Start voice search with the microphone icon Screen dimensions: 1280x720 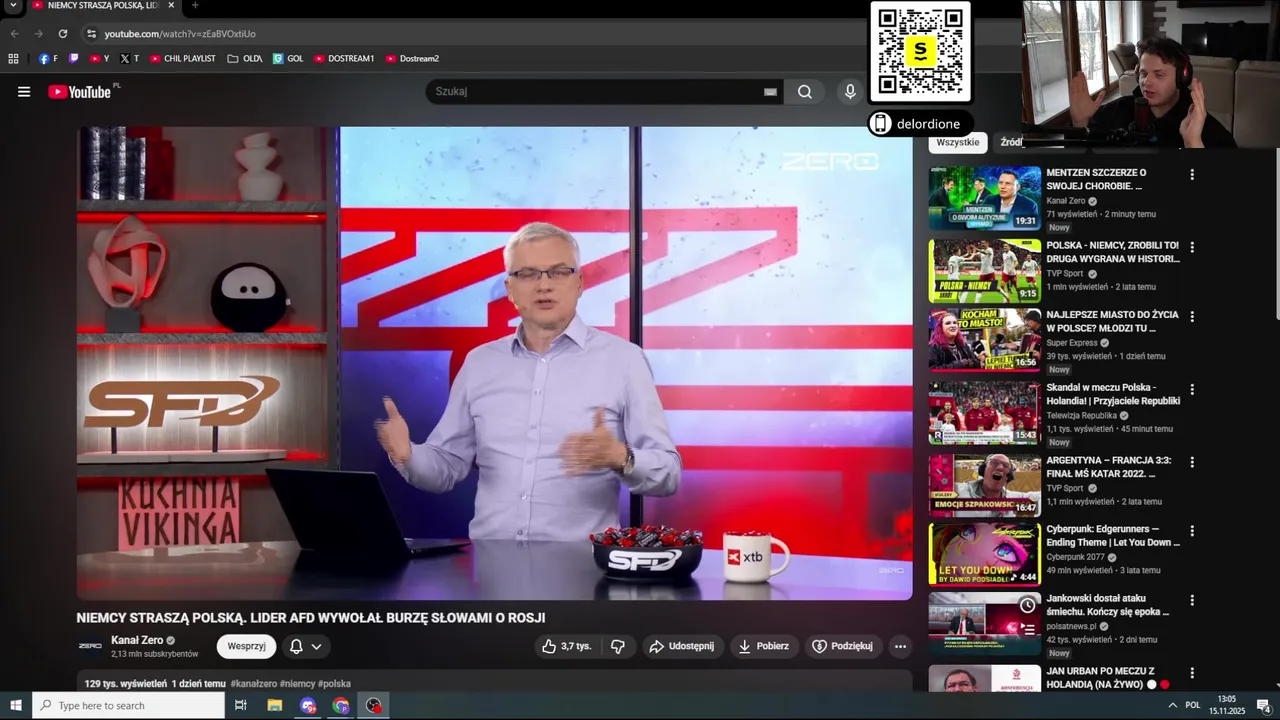click(850, 92)
